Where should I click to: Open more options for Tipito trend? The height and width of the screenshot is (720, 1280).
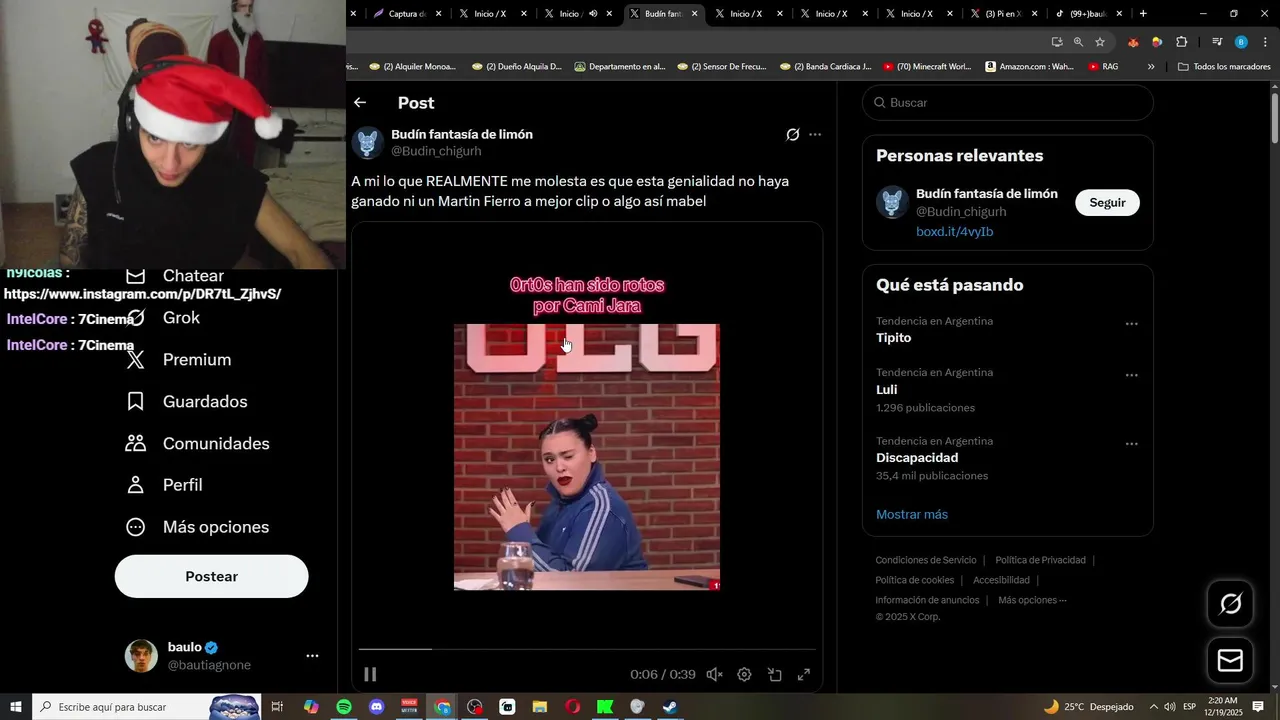coord(1132,324)
